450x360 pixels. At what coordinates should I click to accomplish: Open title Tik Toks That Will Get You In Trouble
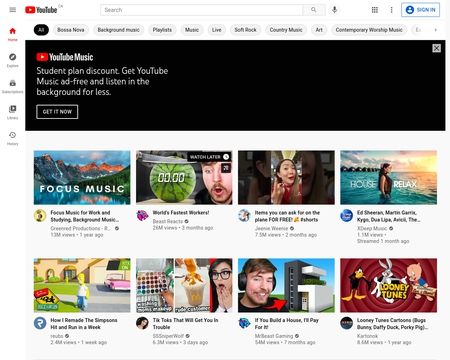pyautogui.click(x=185, y=323)
